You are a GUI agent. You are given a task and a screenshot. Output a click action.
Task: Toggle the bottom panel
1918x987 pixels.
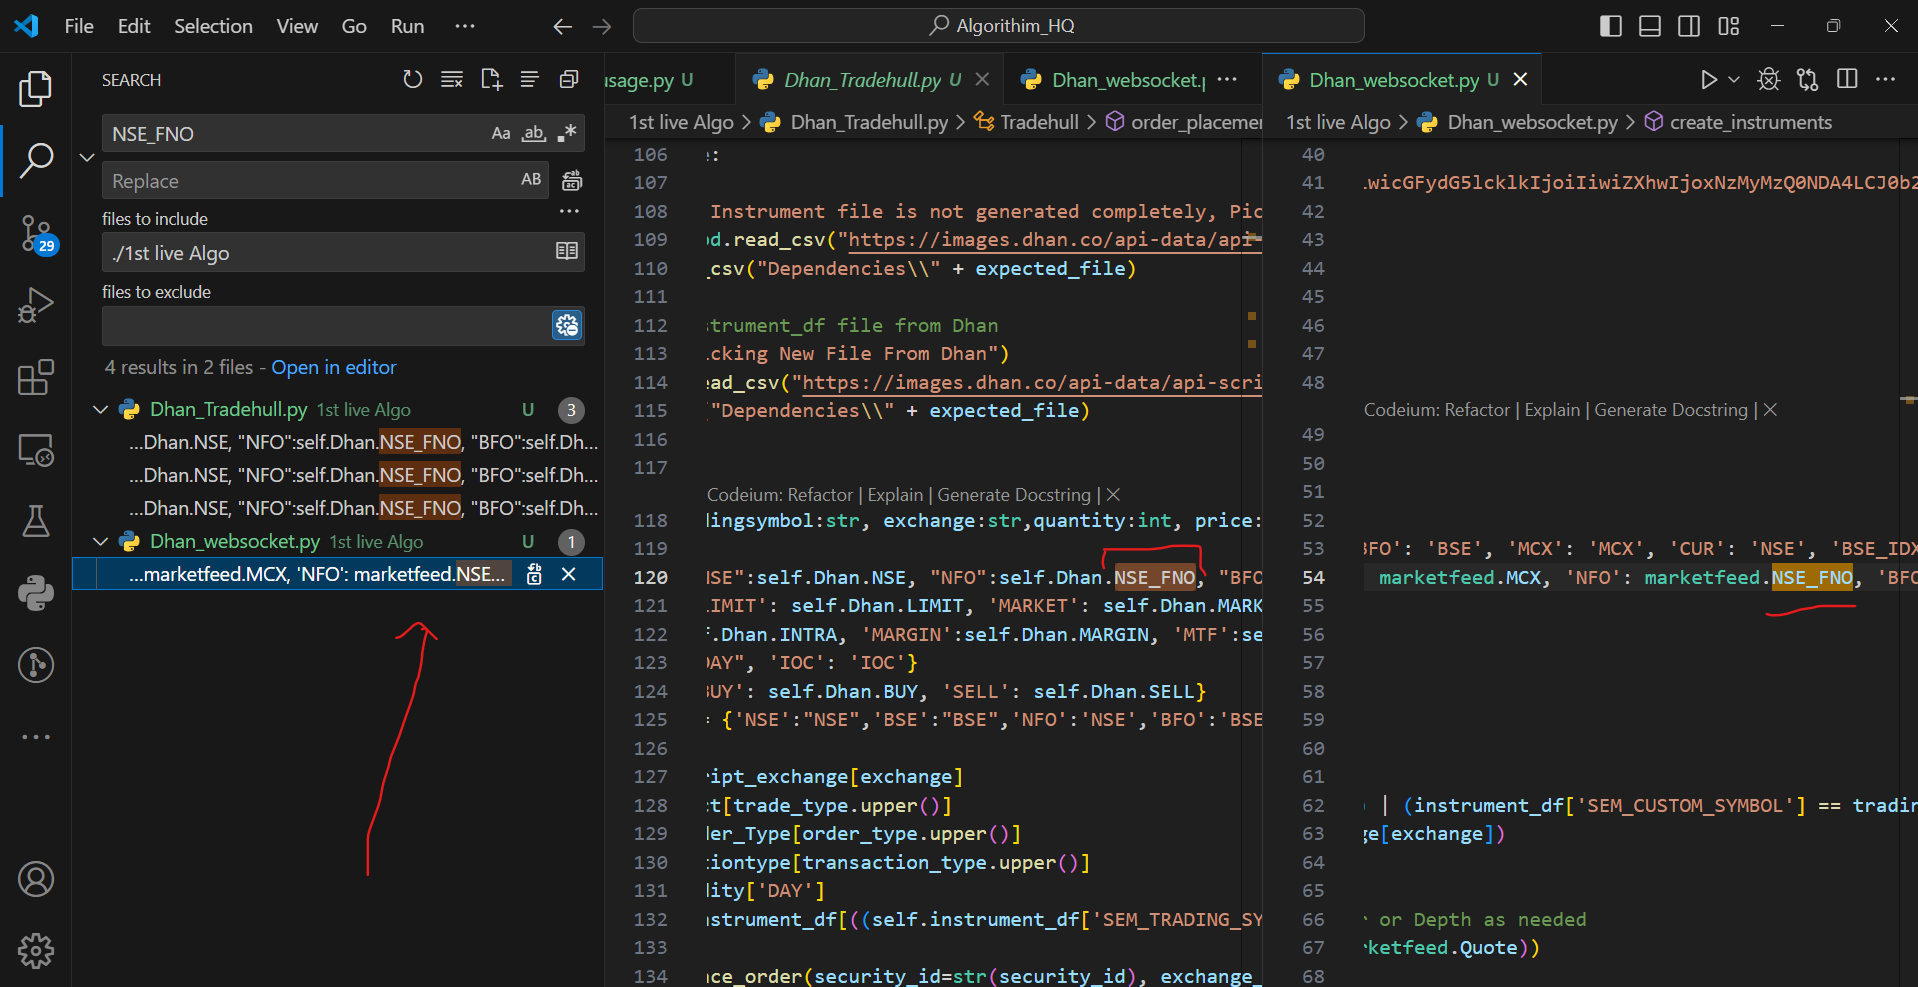pyautogui.click(x=1650, y=26)
